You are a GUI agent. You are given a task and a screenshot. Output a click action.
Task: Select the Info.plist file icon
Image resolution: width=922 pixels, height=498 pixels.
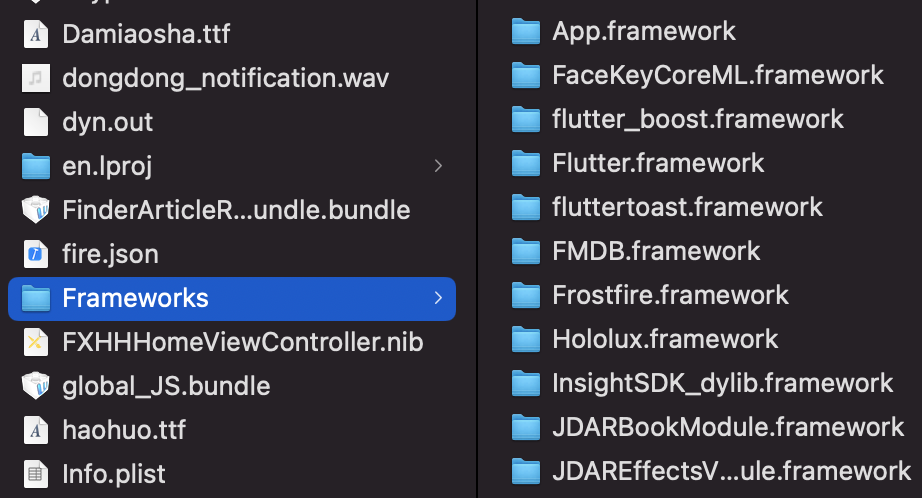[36, 474]
